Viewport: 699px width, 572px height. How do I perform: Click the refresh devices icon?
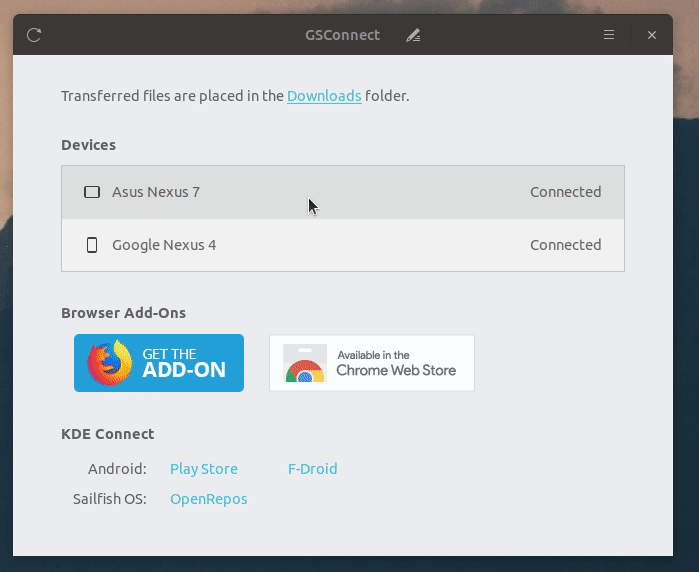(x=34, y=35)
